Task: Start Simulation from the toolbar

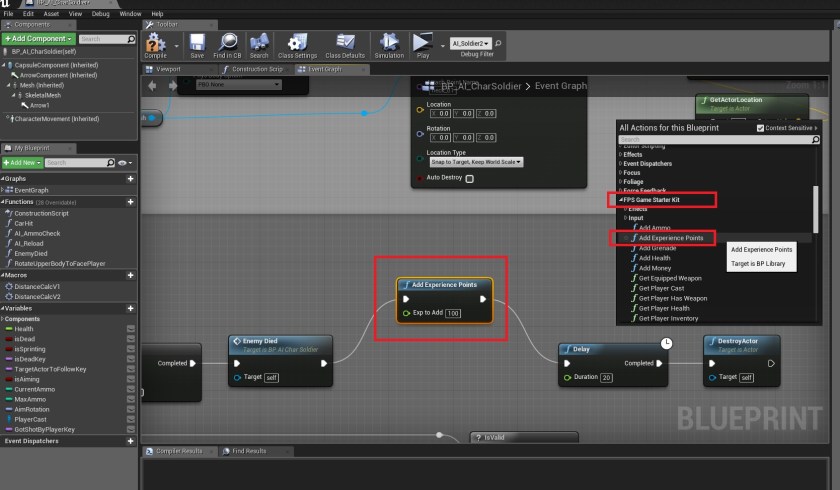Action: 389,45
